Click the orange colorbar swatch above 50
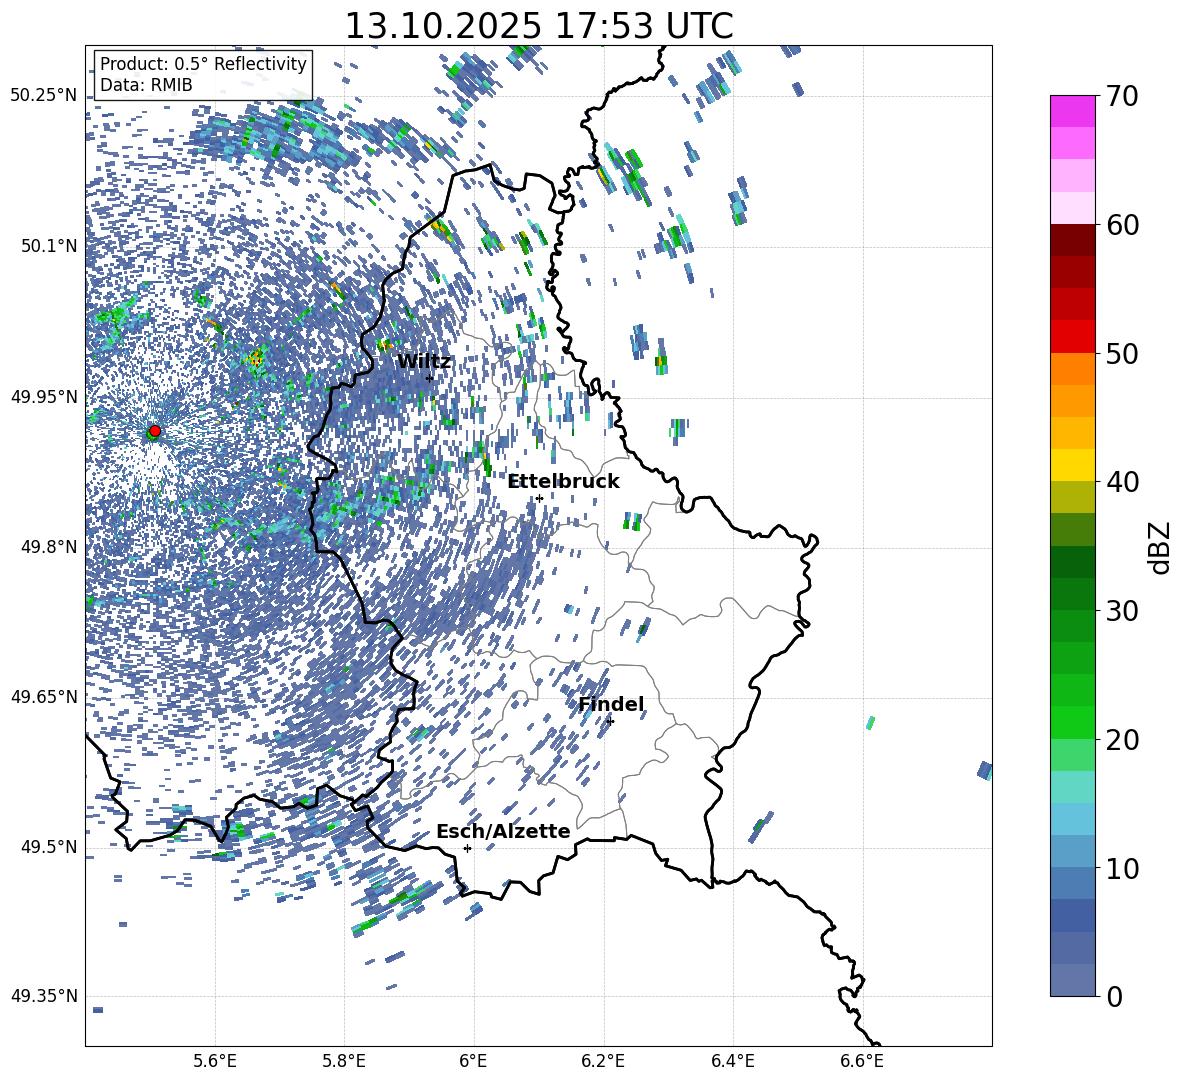Image resolution: width=1184 pixels, height=1081 pixels. click(x=1072, y=369)
